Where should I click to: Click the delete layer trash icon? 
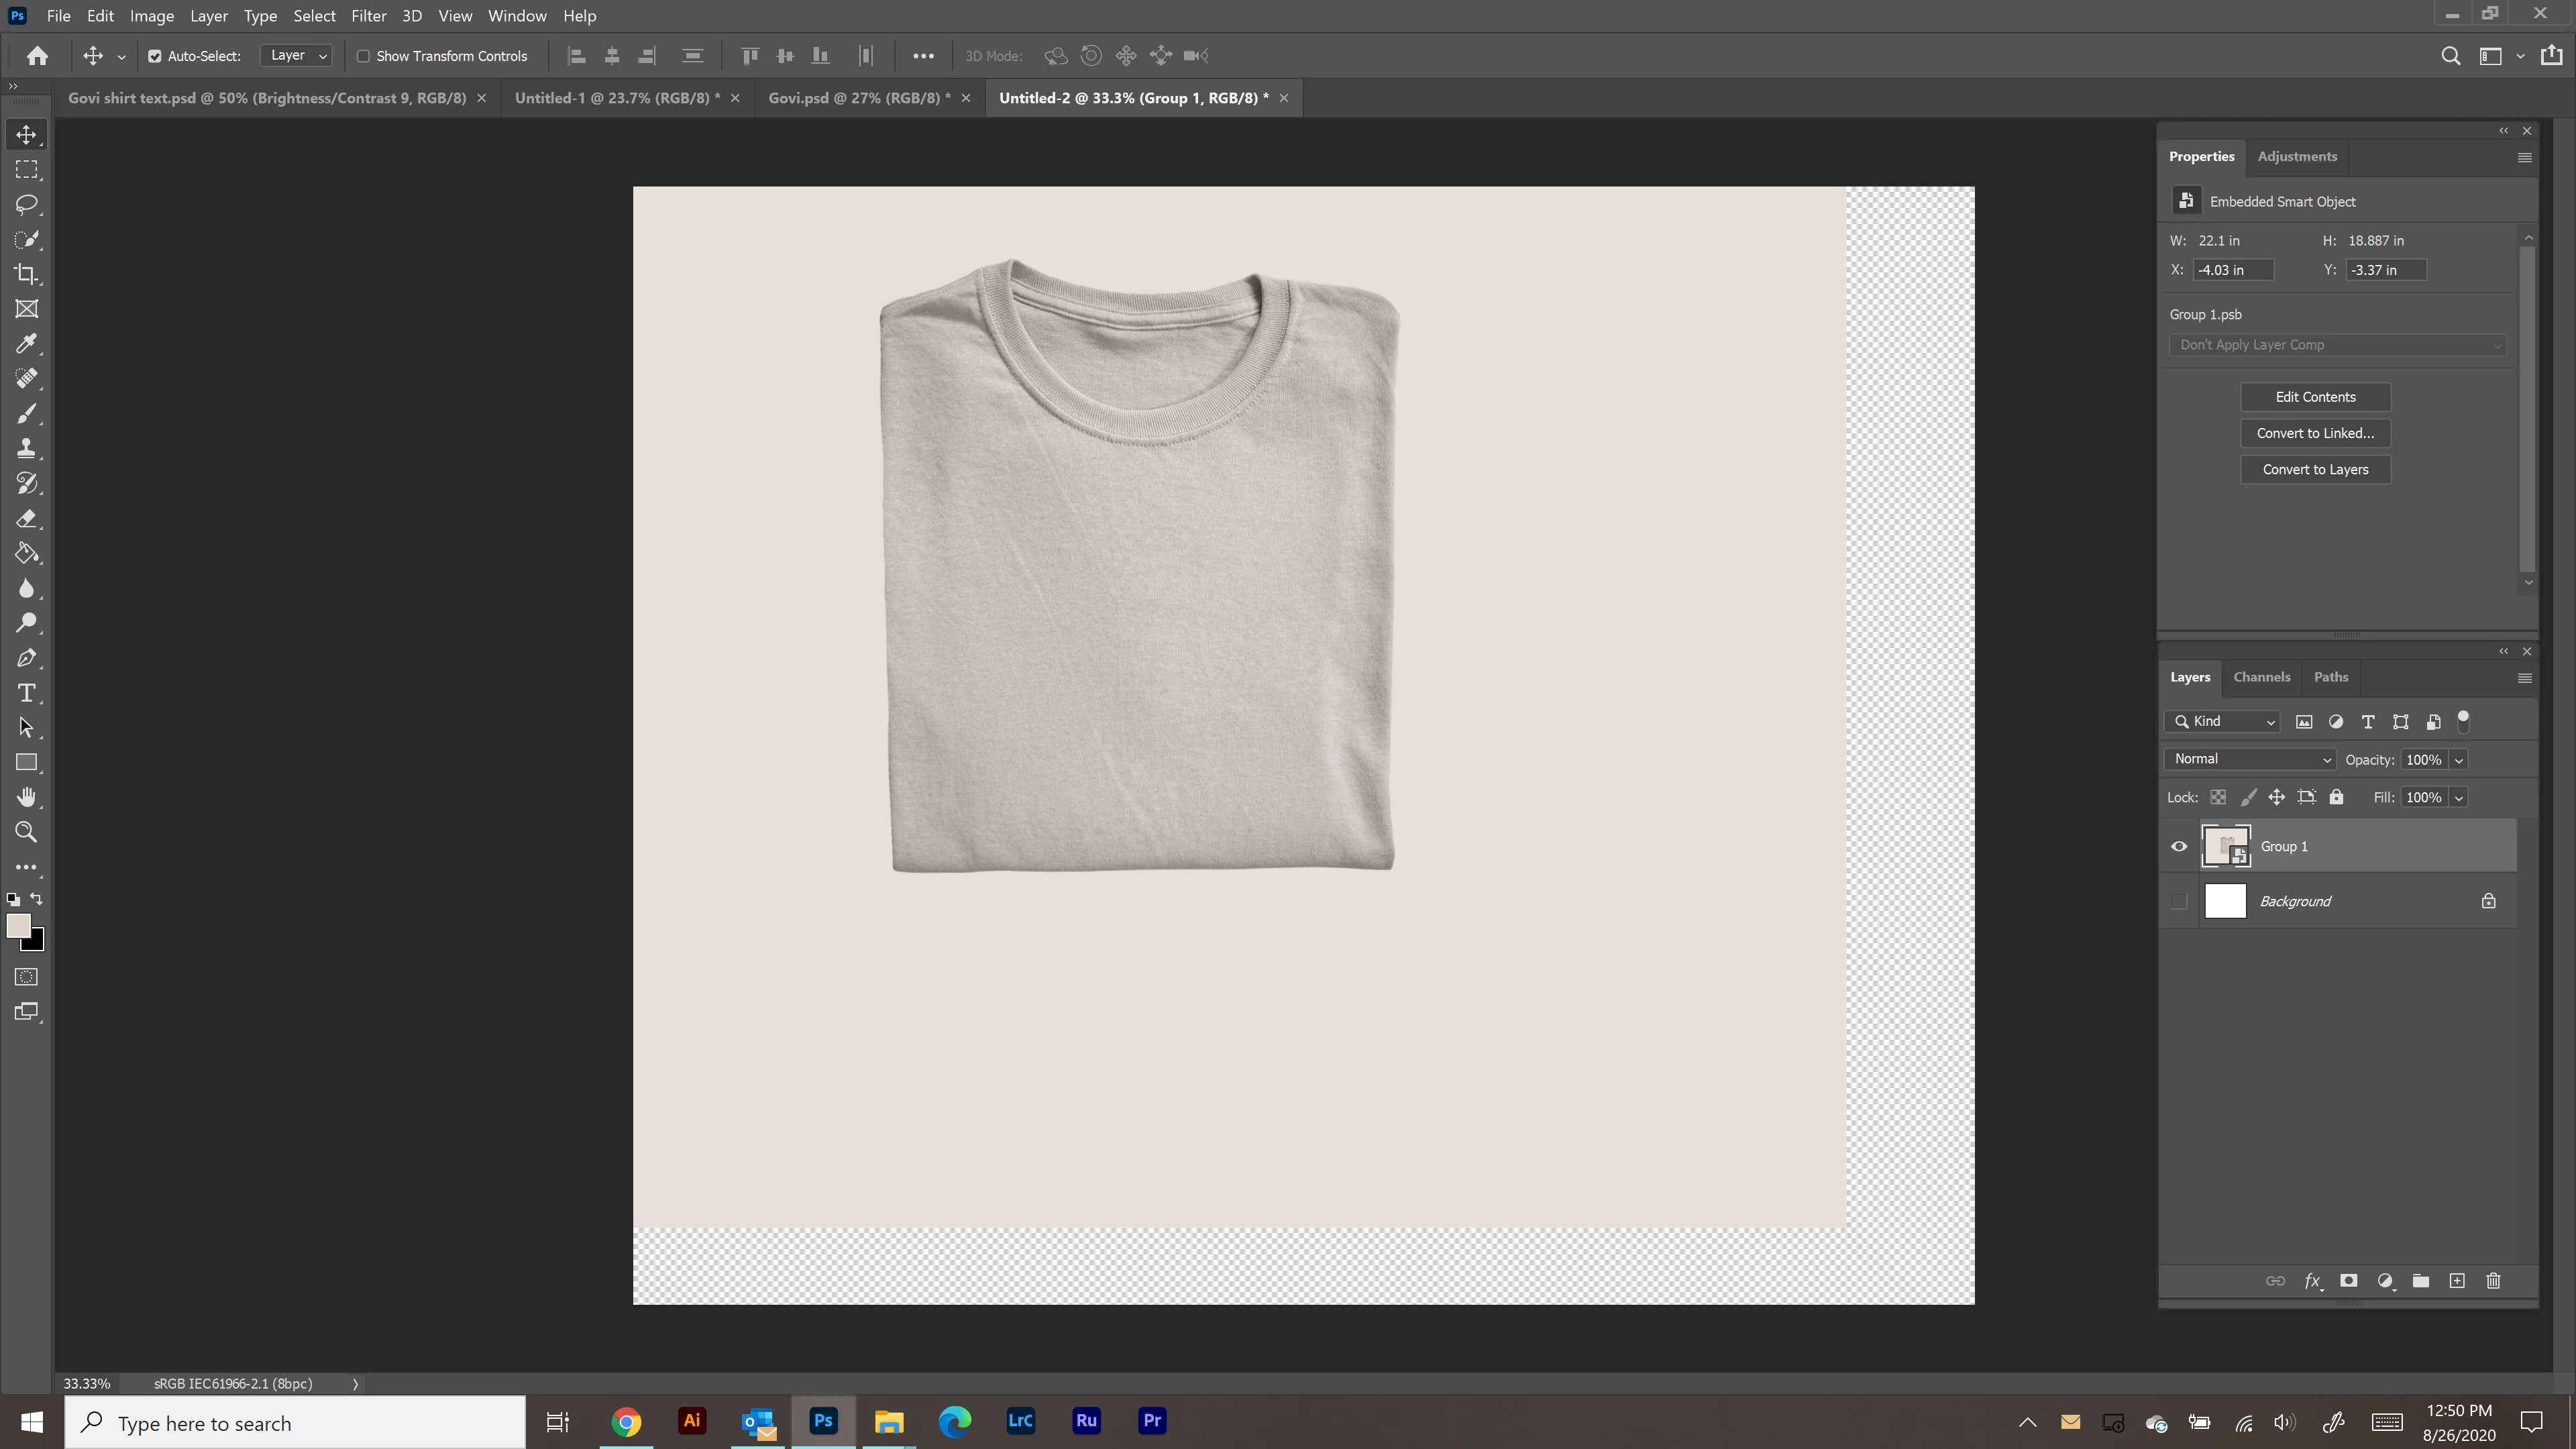(x=2493, y=1281)
